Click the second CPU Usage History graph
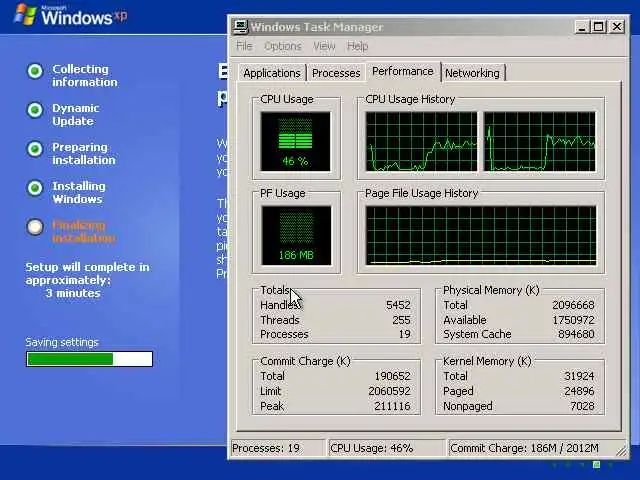Viewport: 640px width, 480px height. click(x=539, y=141)
